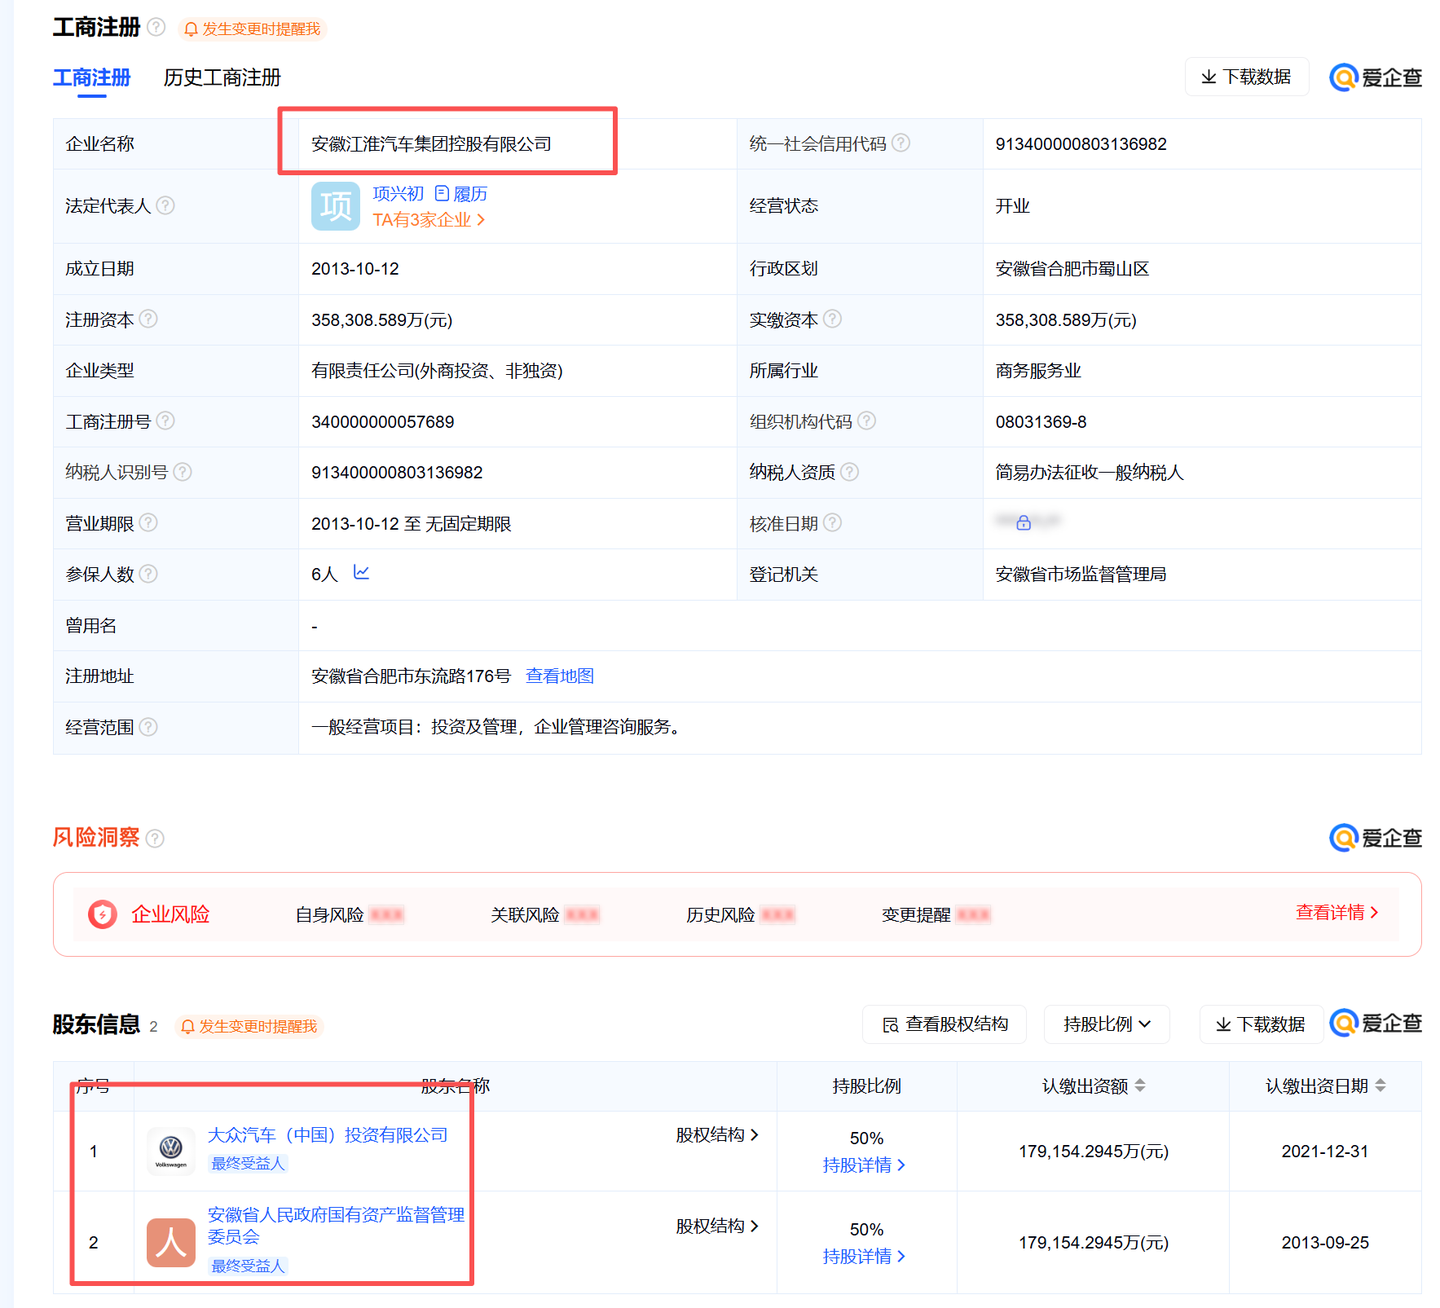Sort by 认缴出资额 column arrows
The image size is (1440, 1308).
[1140, 1086]
